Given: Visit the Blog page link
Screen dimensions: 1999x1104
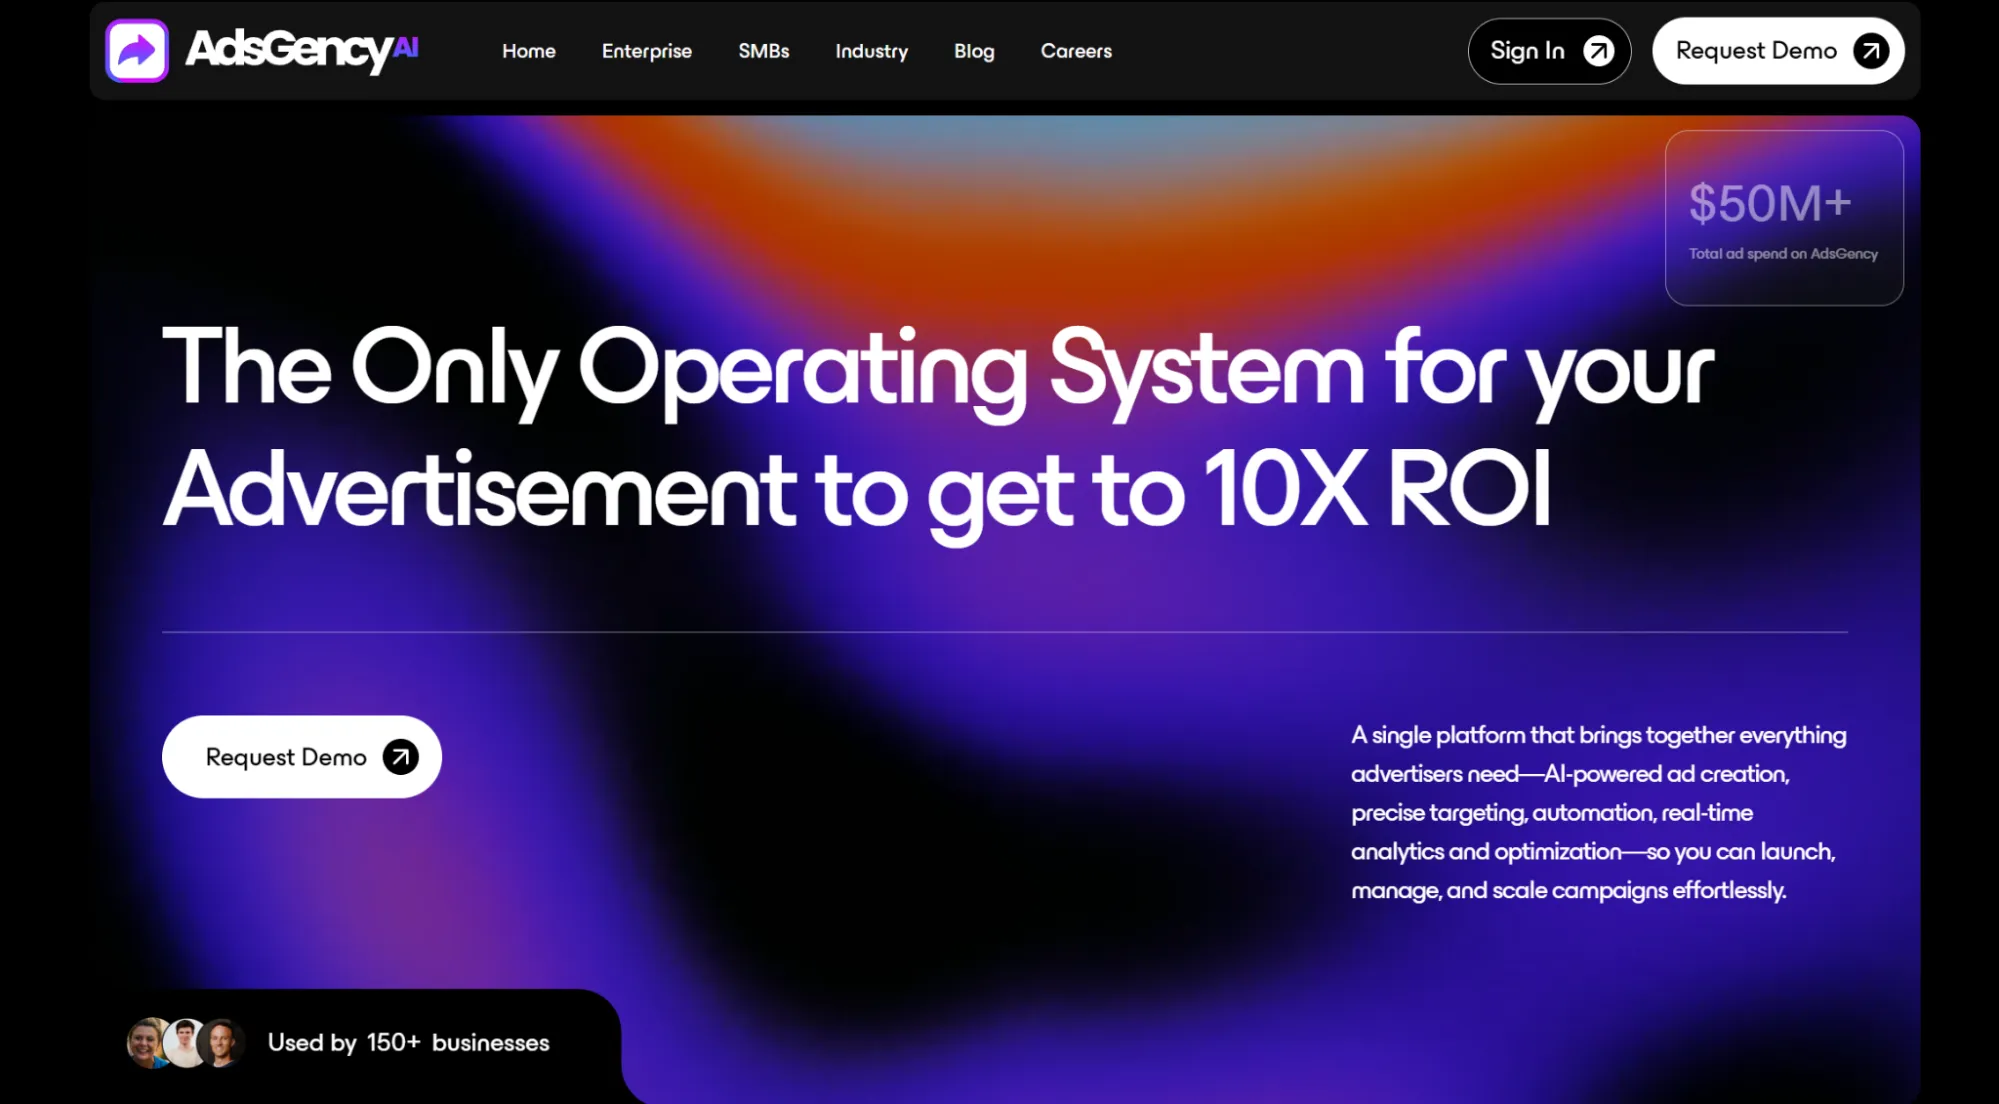Looking at the screenshot, I should click(x=973, y=51).
